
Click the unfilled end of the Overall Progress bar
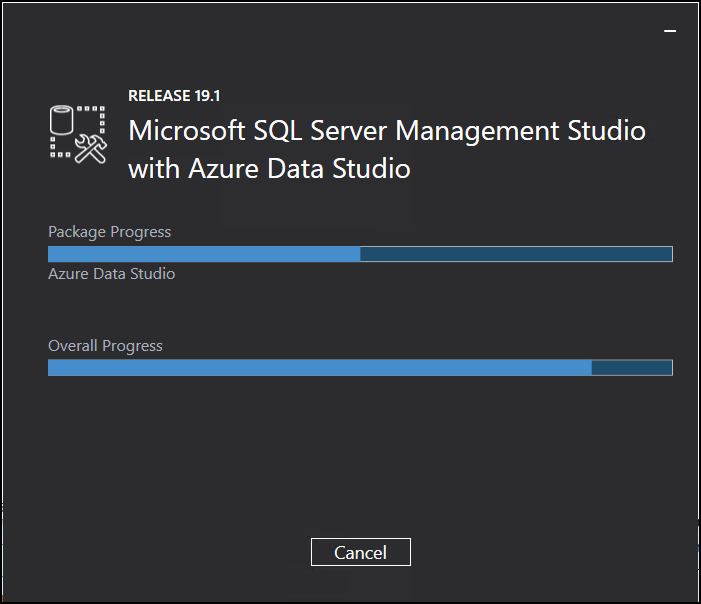632,368
